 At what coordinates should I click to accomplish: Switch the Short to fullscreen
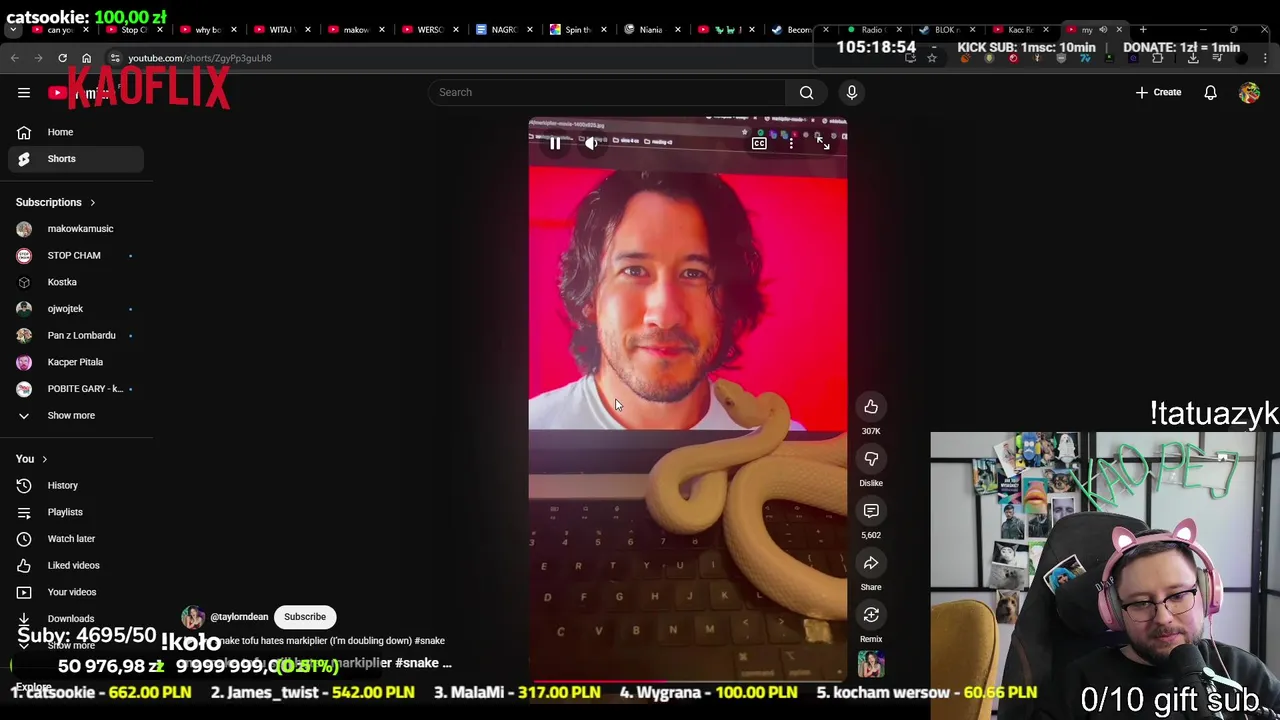823,143
